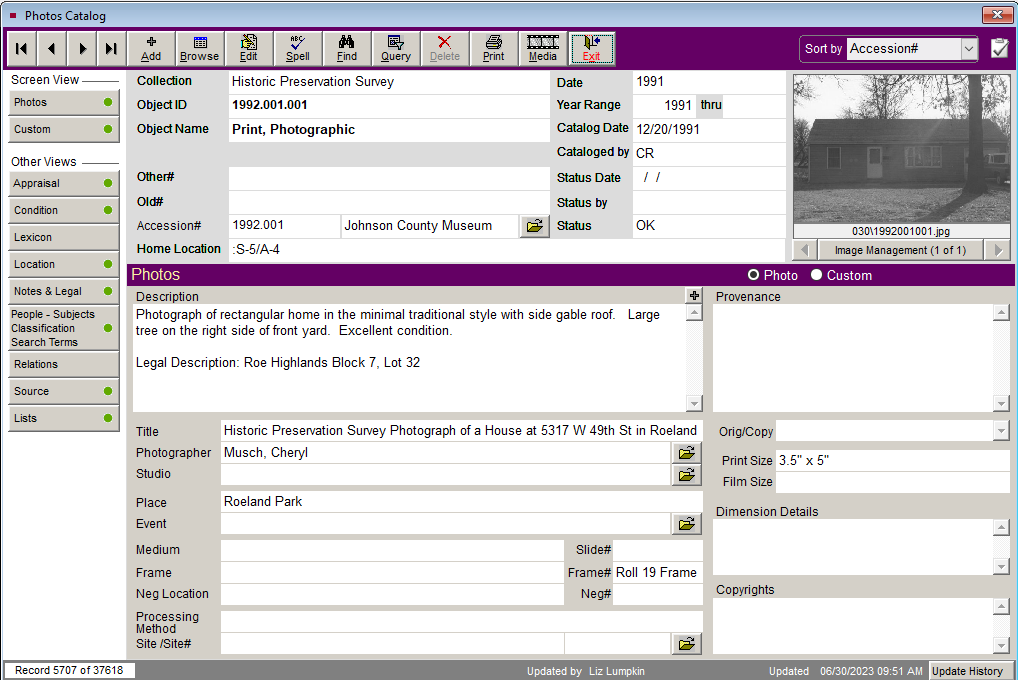Open the Notes & Legal view
Screen dimensions: 1018x680
click(64, 291)
